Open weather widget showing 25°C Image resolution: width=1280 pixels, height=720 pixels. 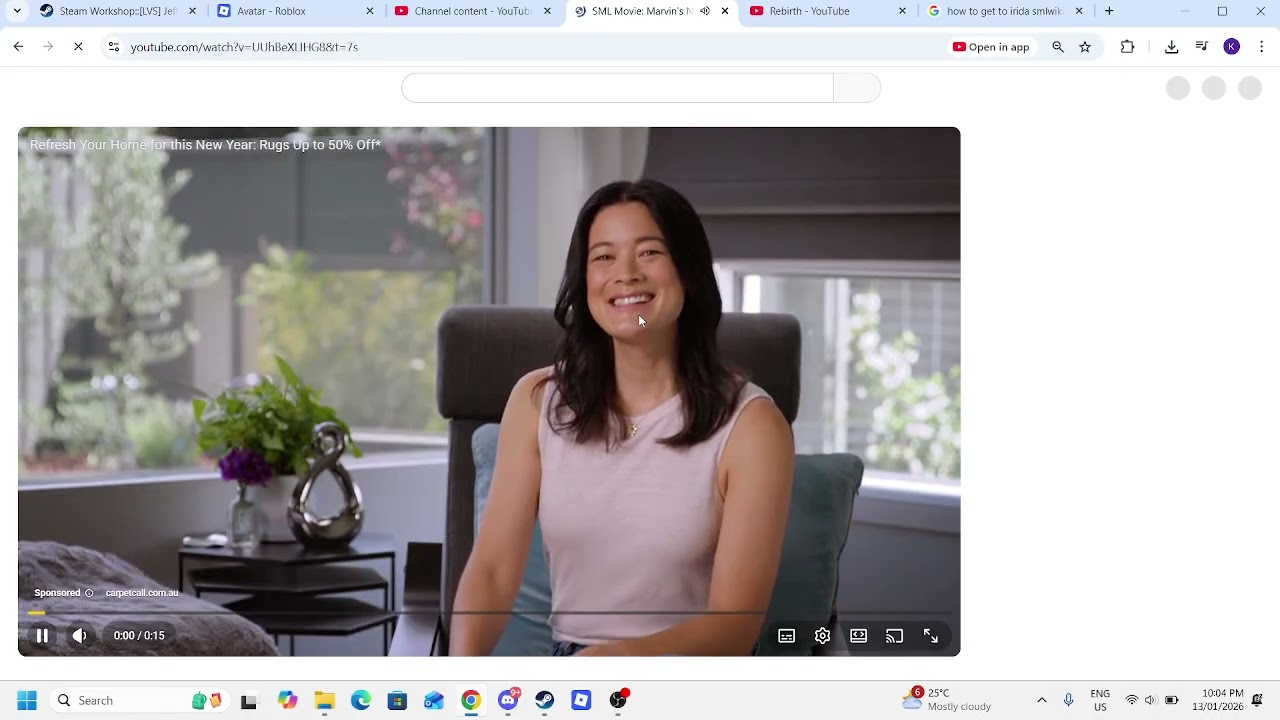coord(946,700)
